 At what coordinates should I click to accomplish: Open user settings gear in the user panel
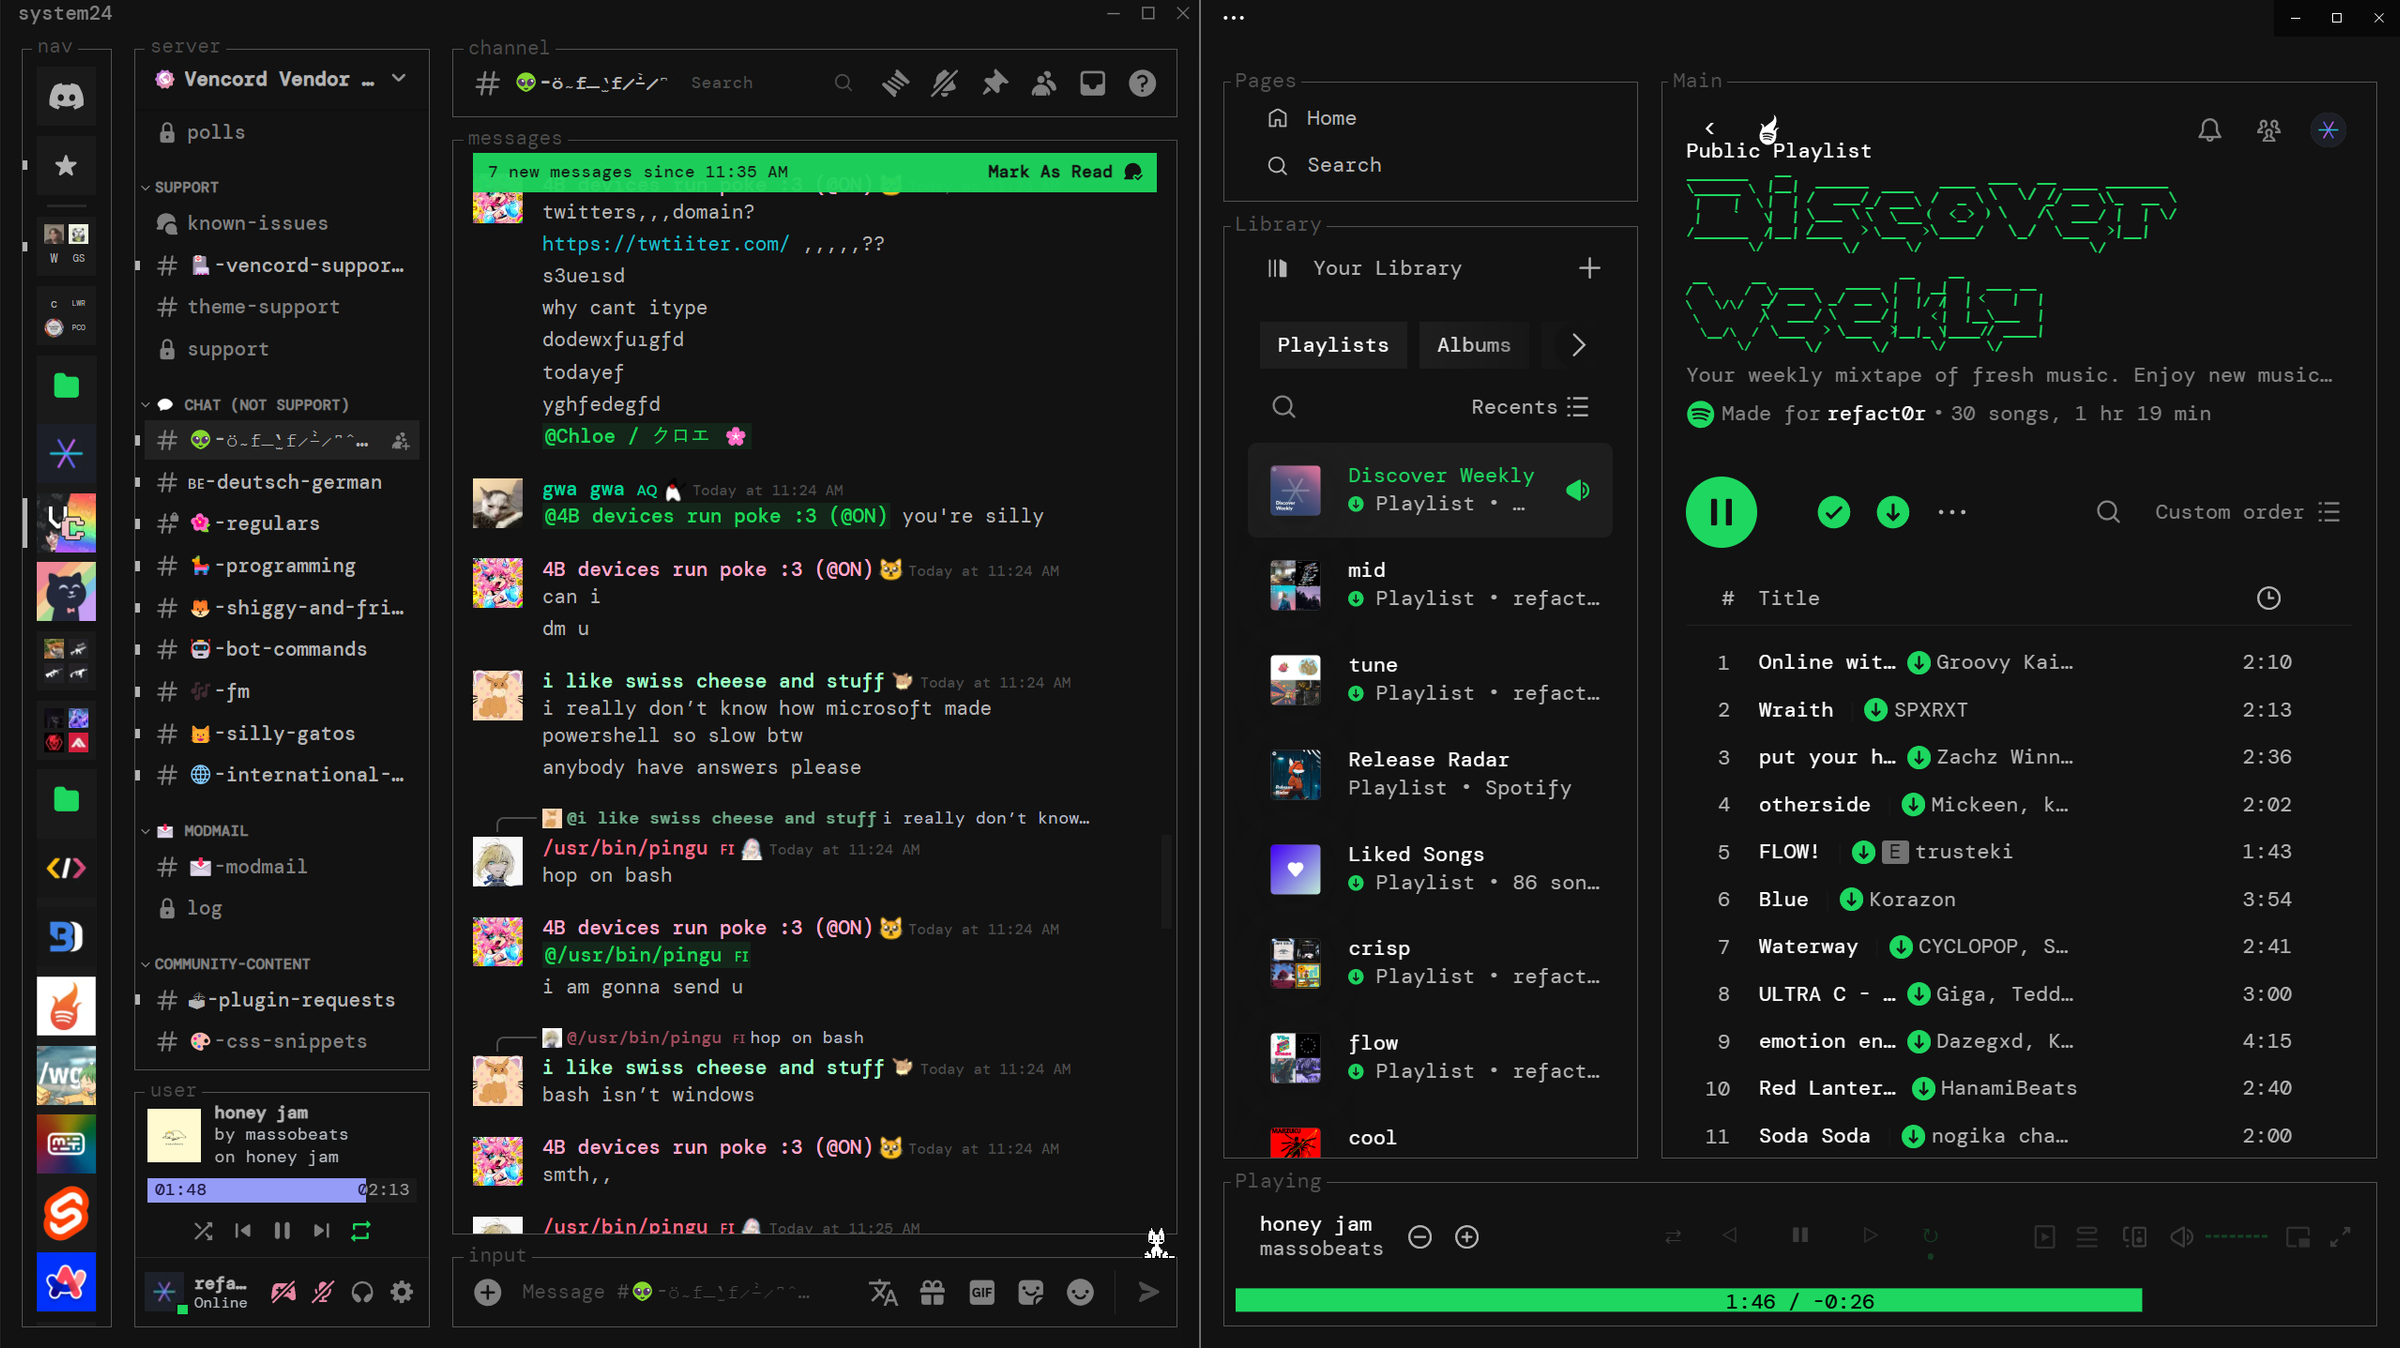401,1291
